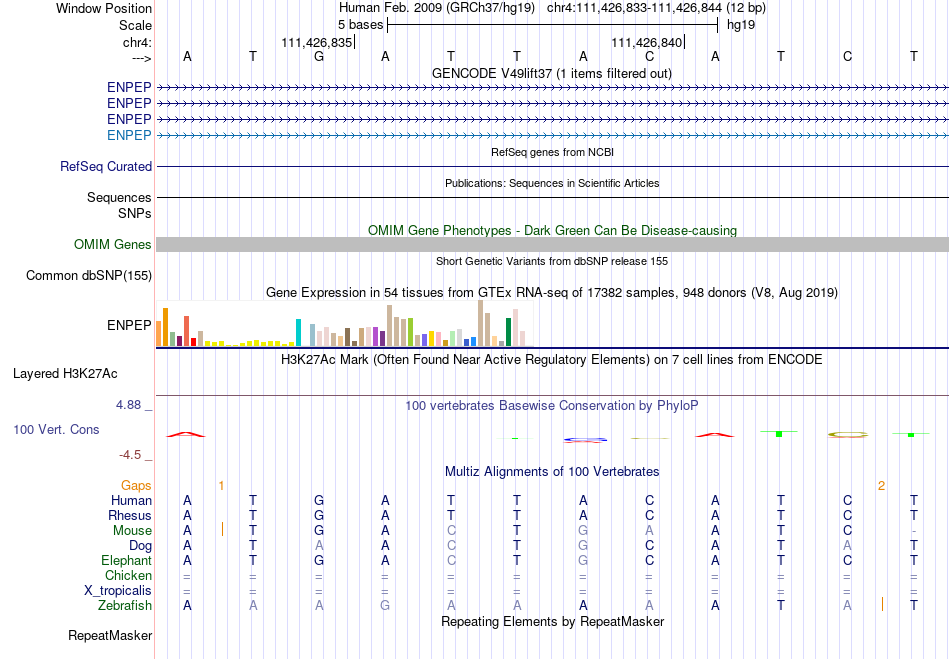The width and height of the screenshot is (950, 659).
Task: Select the Chicken species label
Action: click(128, 575)
